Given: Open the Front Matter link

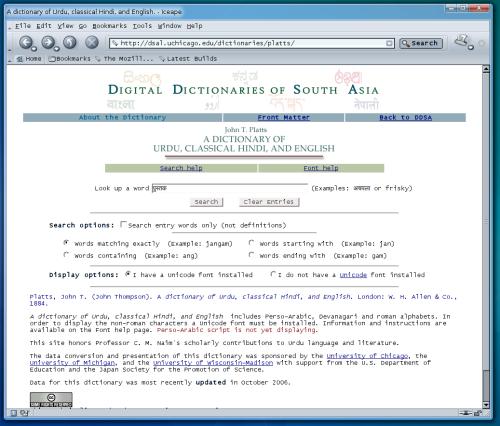Looking at the screenshot, I should pyautogui.click(x=284, y=117).
